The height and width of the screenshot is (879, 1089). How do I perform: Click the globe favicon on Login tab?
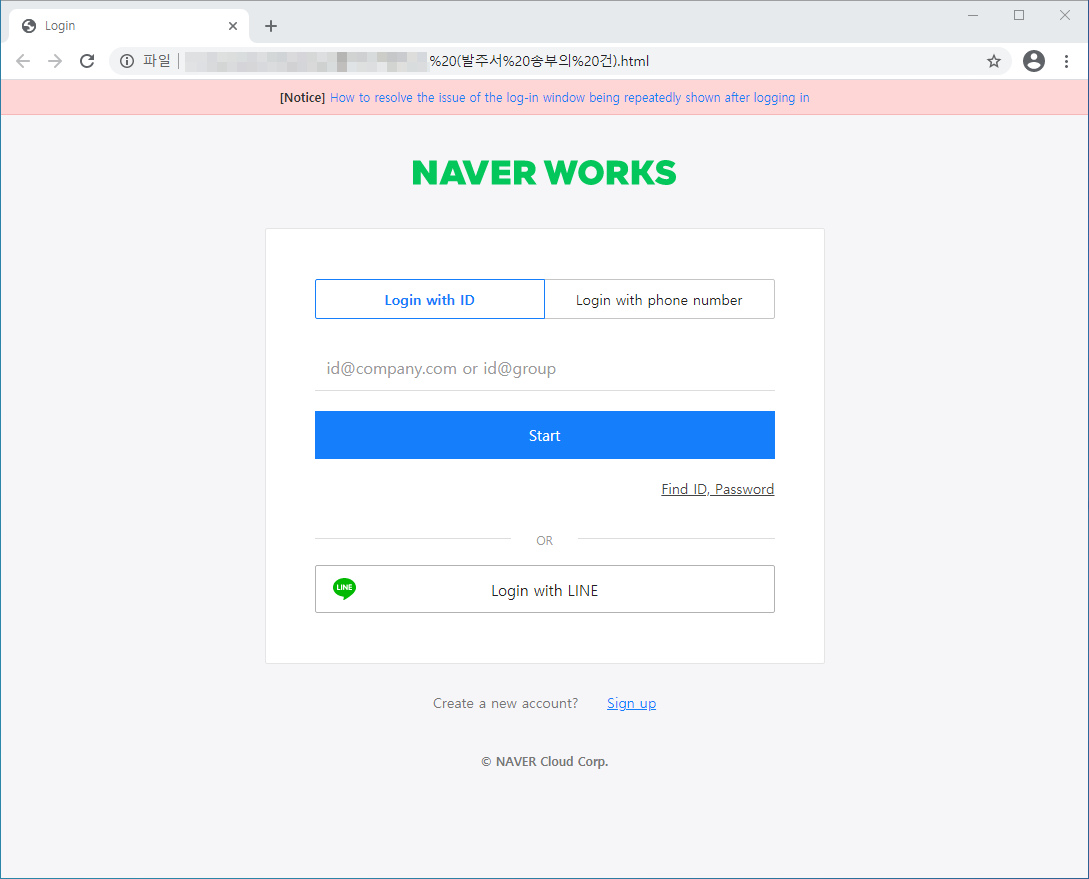(x=29, y=26)
